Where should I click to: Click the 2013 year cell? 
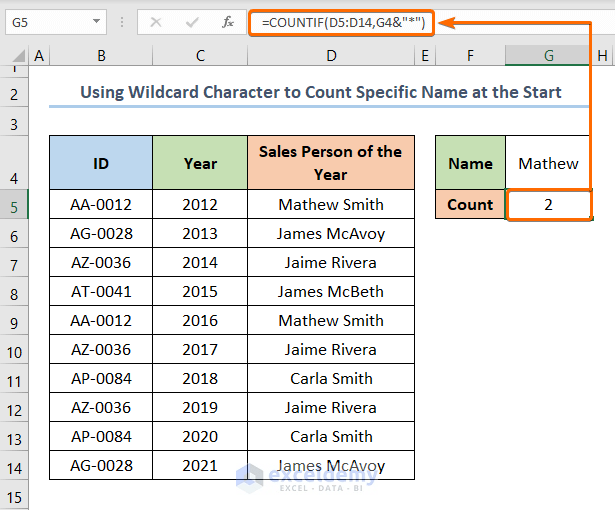200,233
